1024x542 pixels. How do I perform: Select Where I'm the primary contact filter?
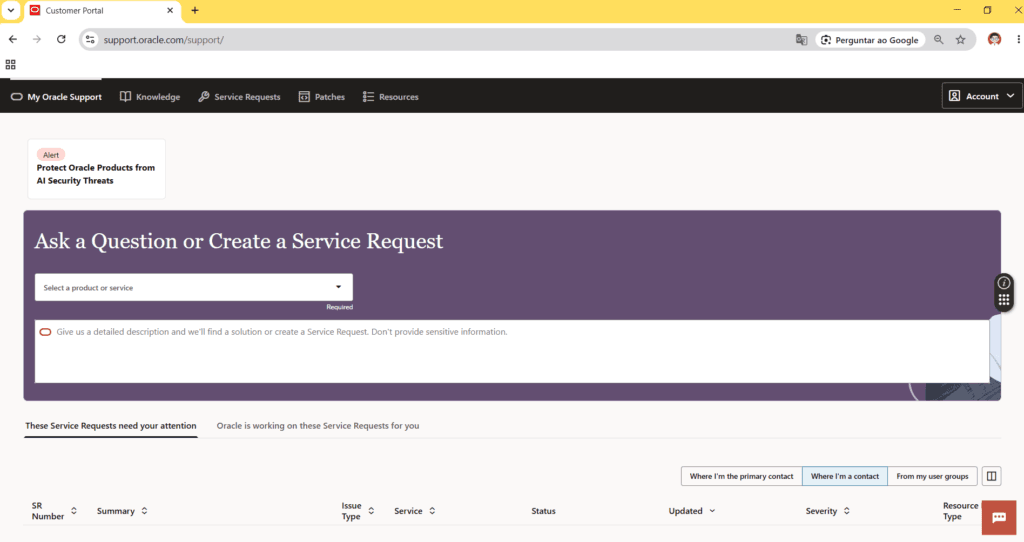[x=741, y=476]
